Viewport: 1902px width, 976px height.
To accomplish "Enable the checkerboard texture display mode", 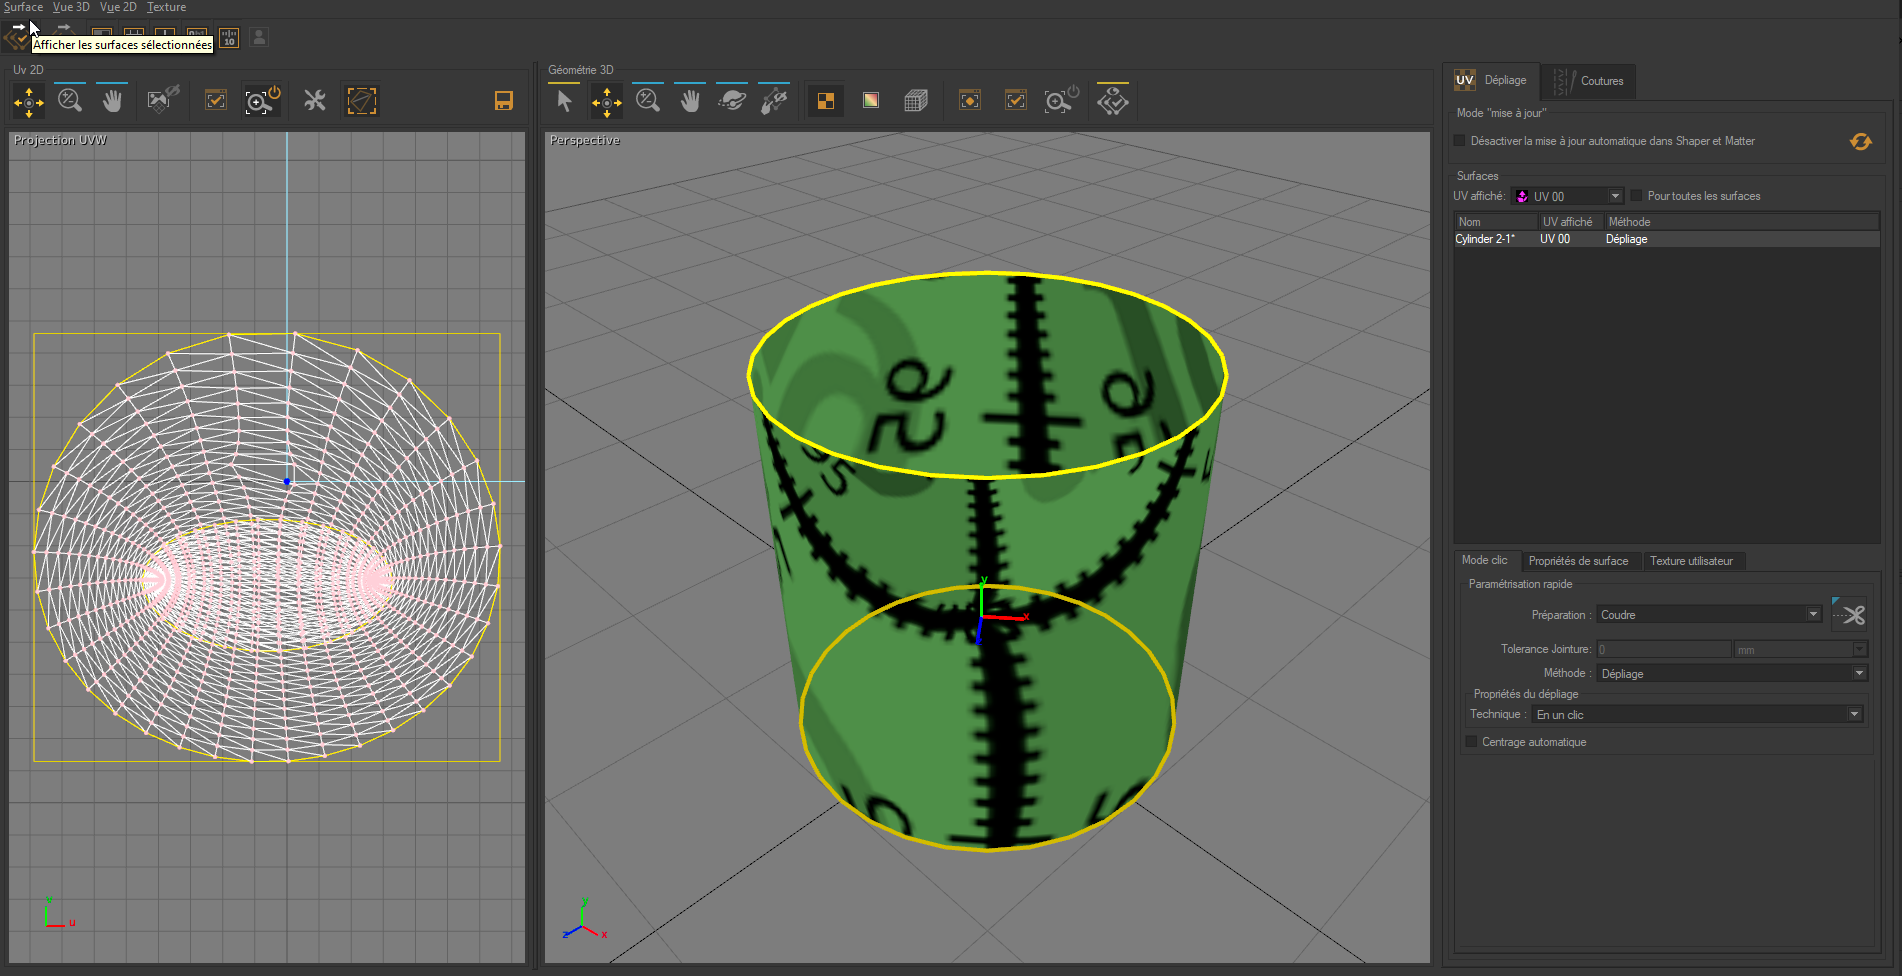I will (825, 100).
